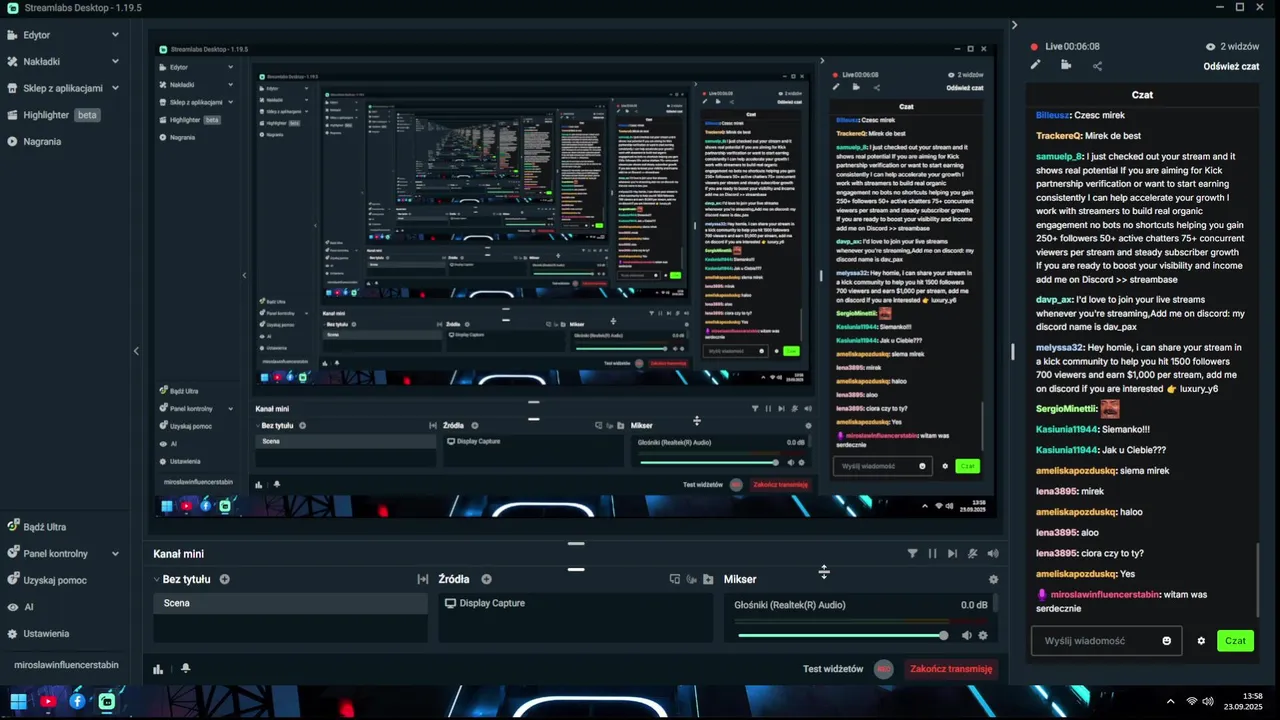
Task: Pause the Kanał mini feed
Action: click(x=932, y=553)
